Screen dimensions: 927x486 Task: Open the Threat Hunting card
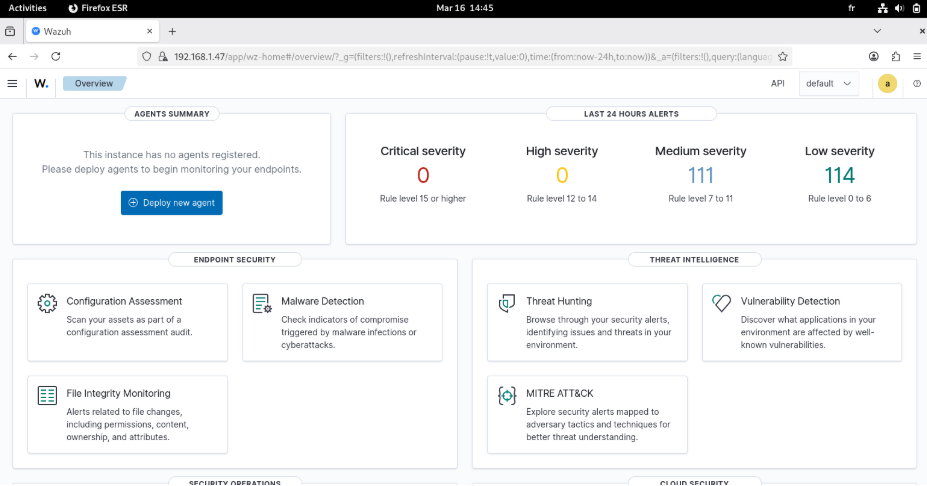click(x=587, y=322)
